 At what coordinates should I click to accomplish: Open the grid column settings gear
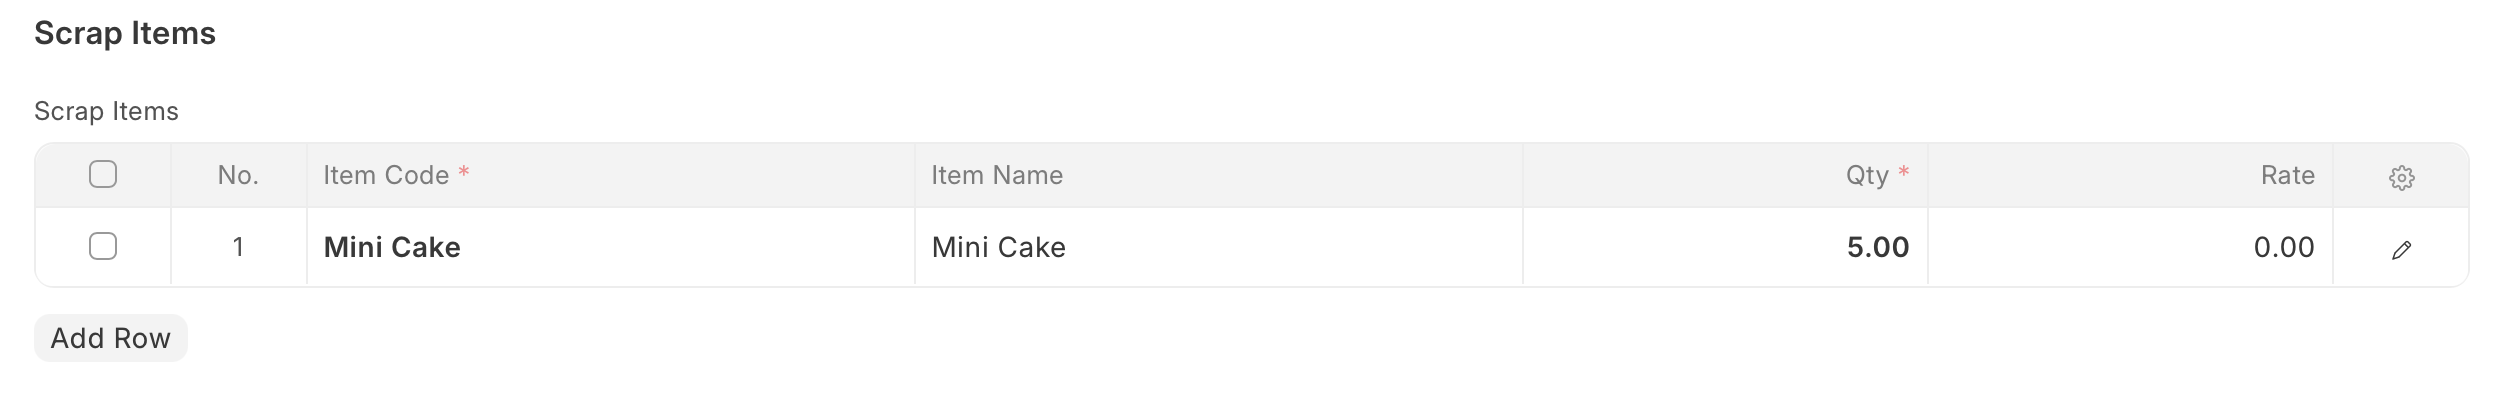(x=2401, y=178)
